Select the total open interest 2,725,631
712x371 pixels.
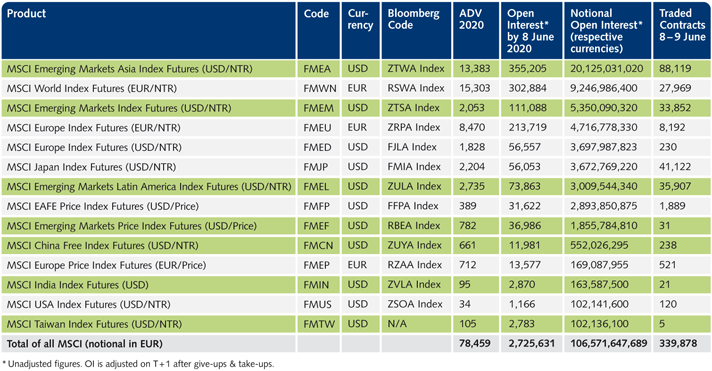[x=531, y=344]
